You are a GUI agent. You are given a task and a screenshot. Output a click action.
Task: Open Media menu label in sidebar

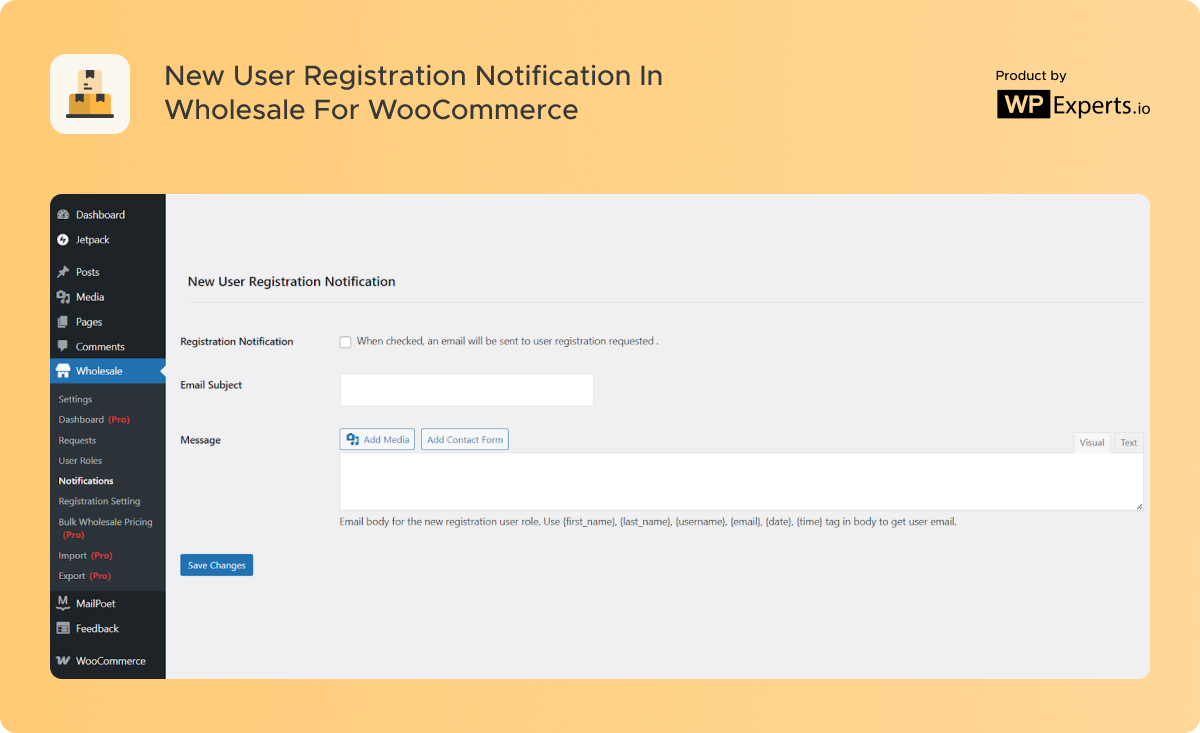point(90,297)
